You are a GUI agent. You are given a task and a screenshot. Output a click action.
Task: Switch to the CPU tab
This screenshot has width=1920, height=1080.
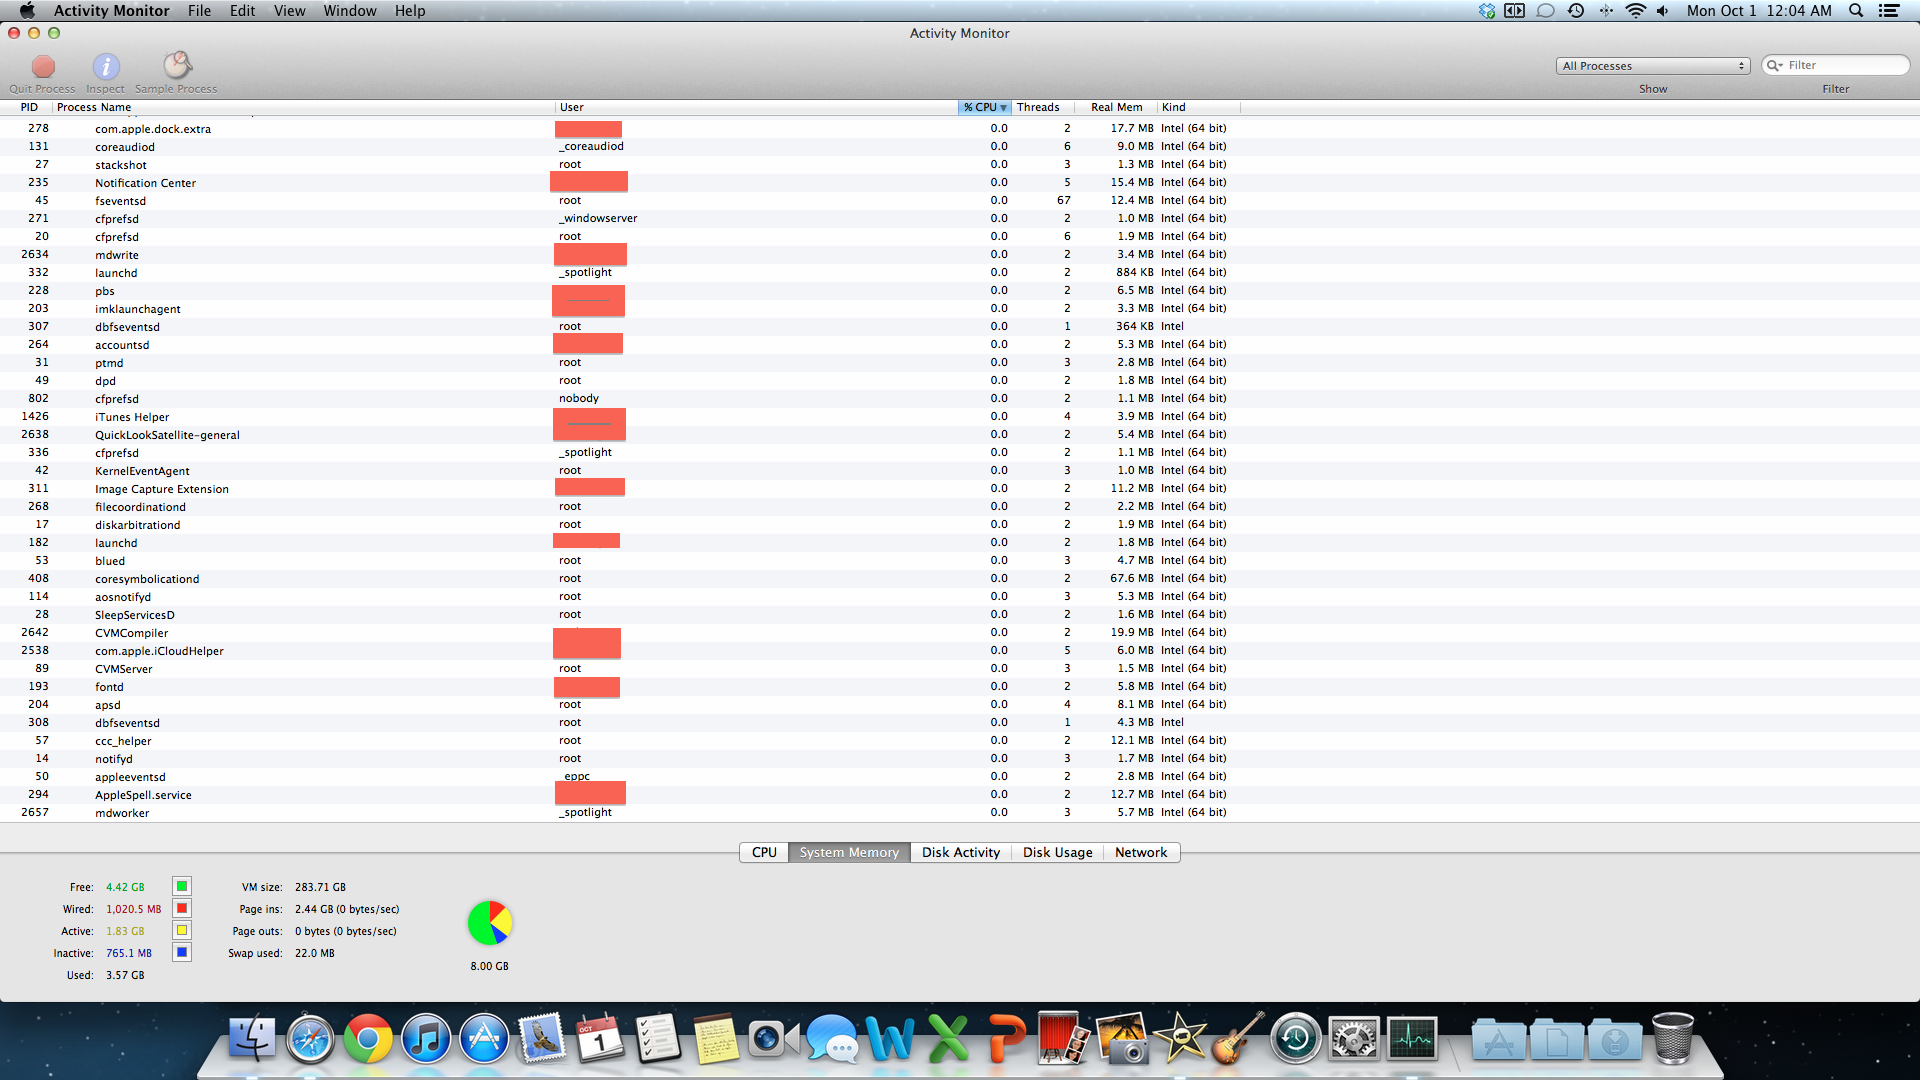[x=764, y=853]
